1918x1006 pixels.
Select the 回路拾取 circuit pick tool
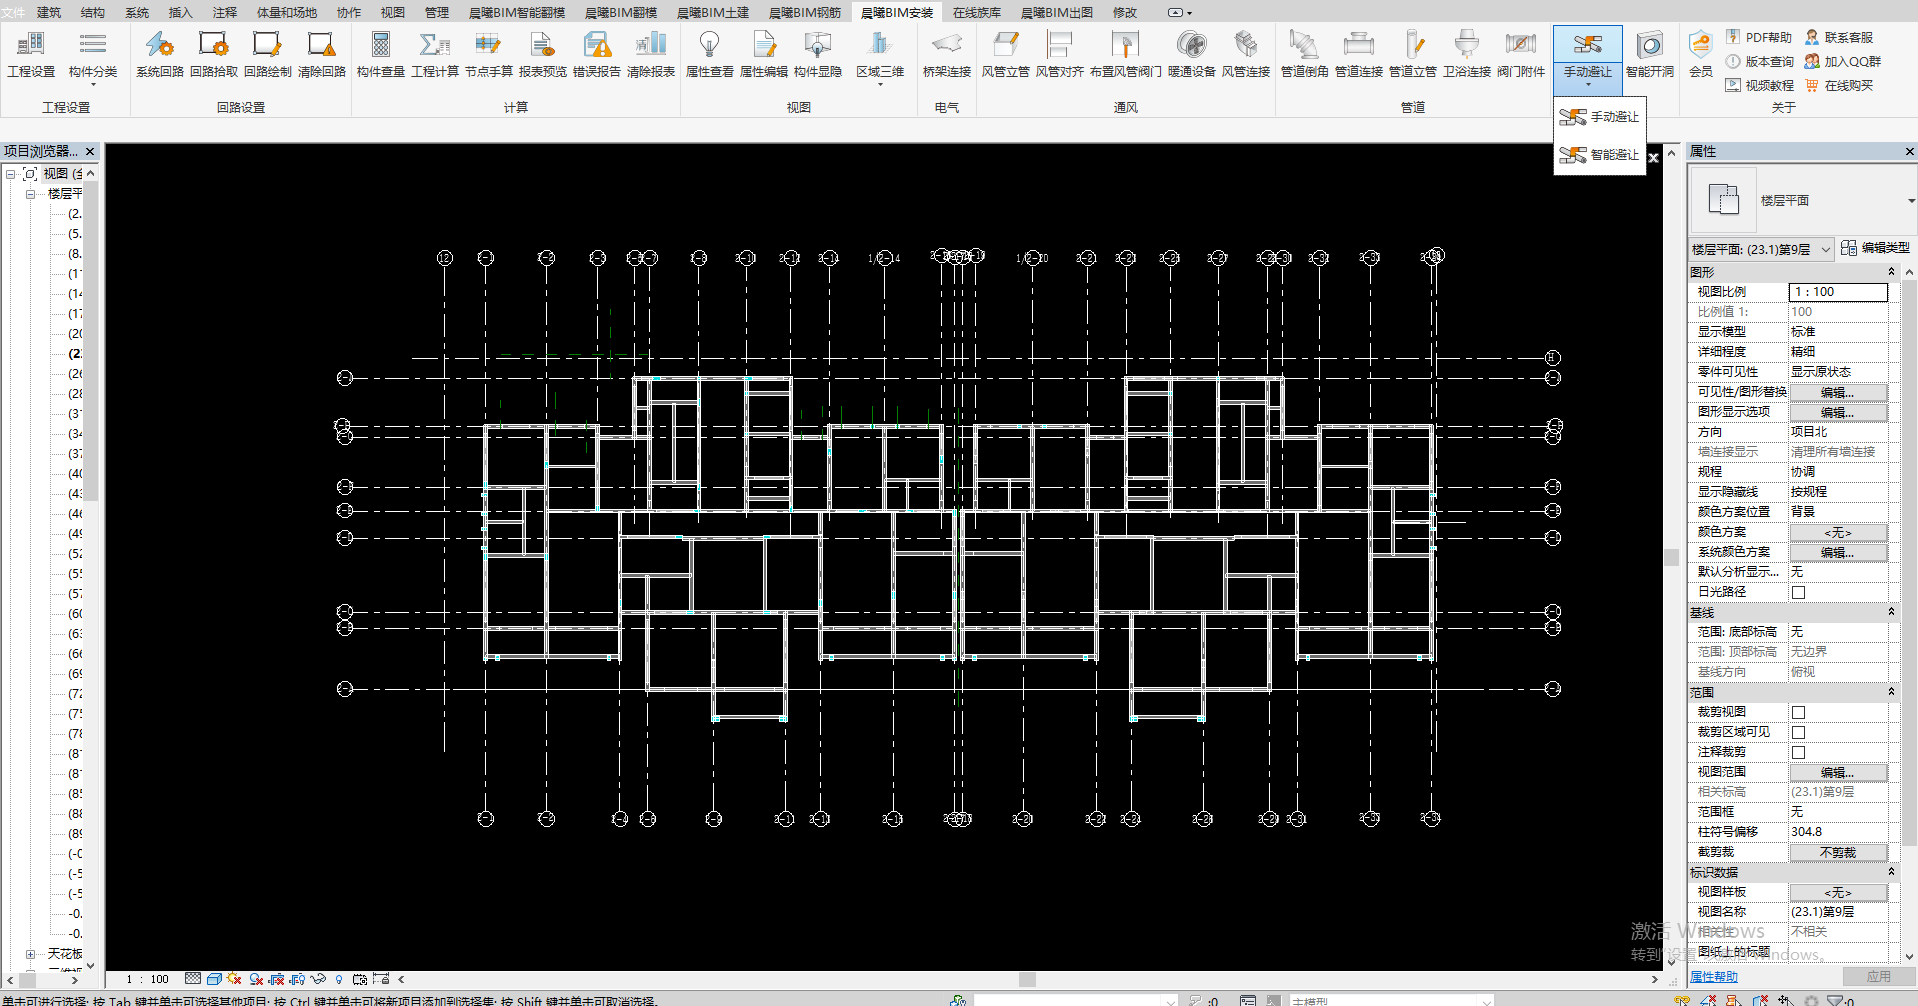[x=214, y=55]
